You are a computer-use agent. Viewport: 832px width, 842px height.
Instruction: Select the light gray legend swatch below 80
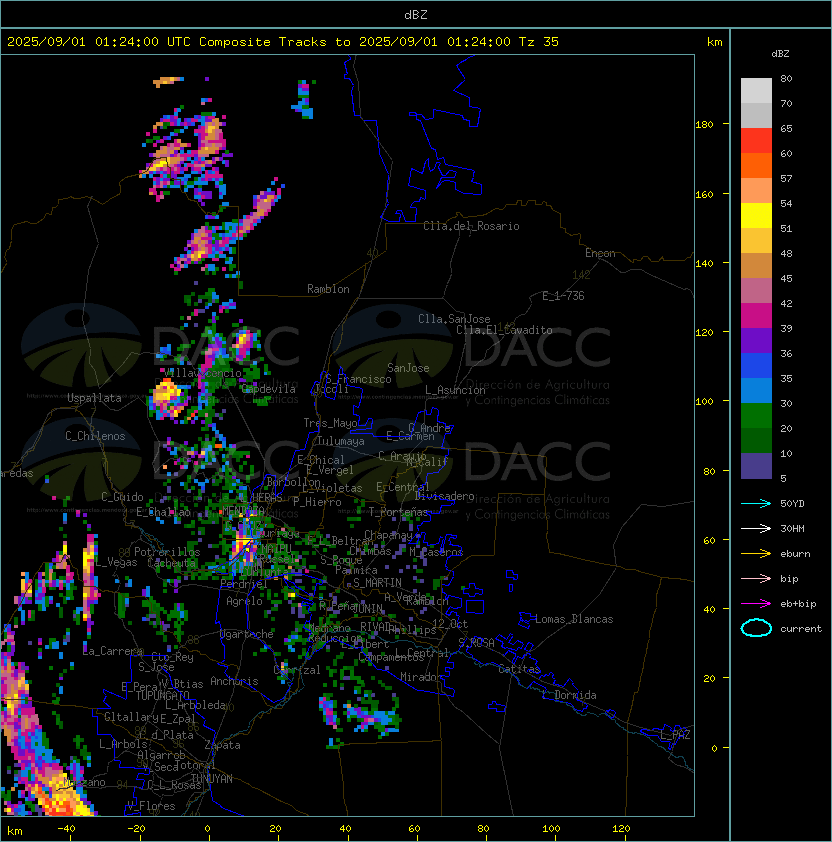click(756, 91)
